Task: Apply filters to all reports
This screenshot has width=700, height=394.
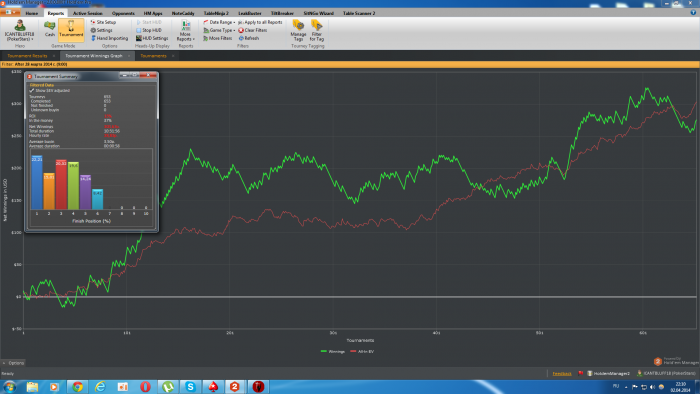Action: (260, 22)
